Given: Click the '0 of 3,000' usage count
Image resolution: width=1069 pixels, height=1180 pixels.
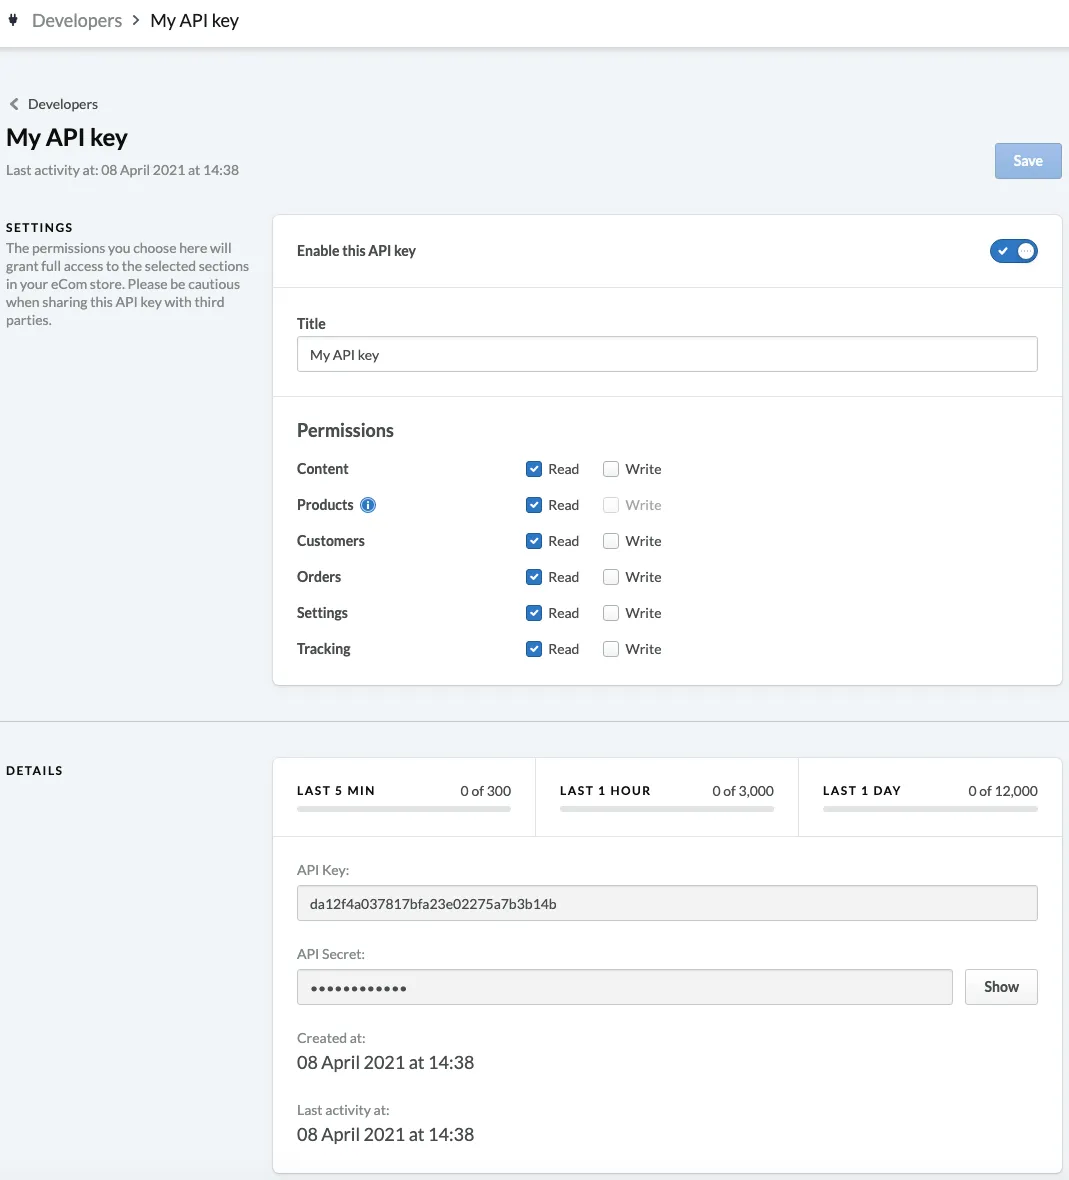Looking at the screenshot, I should [743, 791].
